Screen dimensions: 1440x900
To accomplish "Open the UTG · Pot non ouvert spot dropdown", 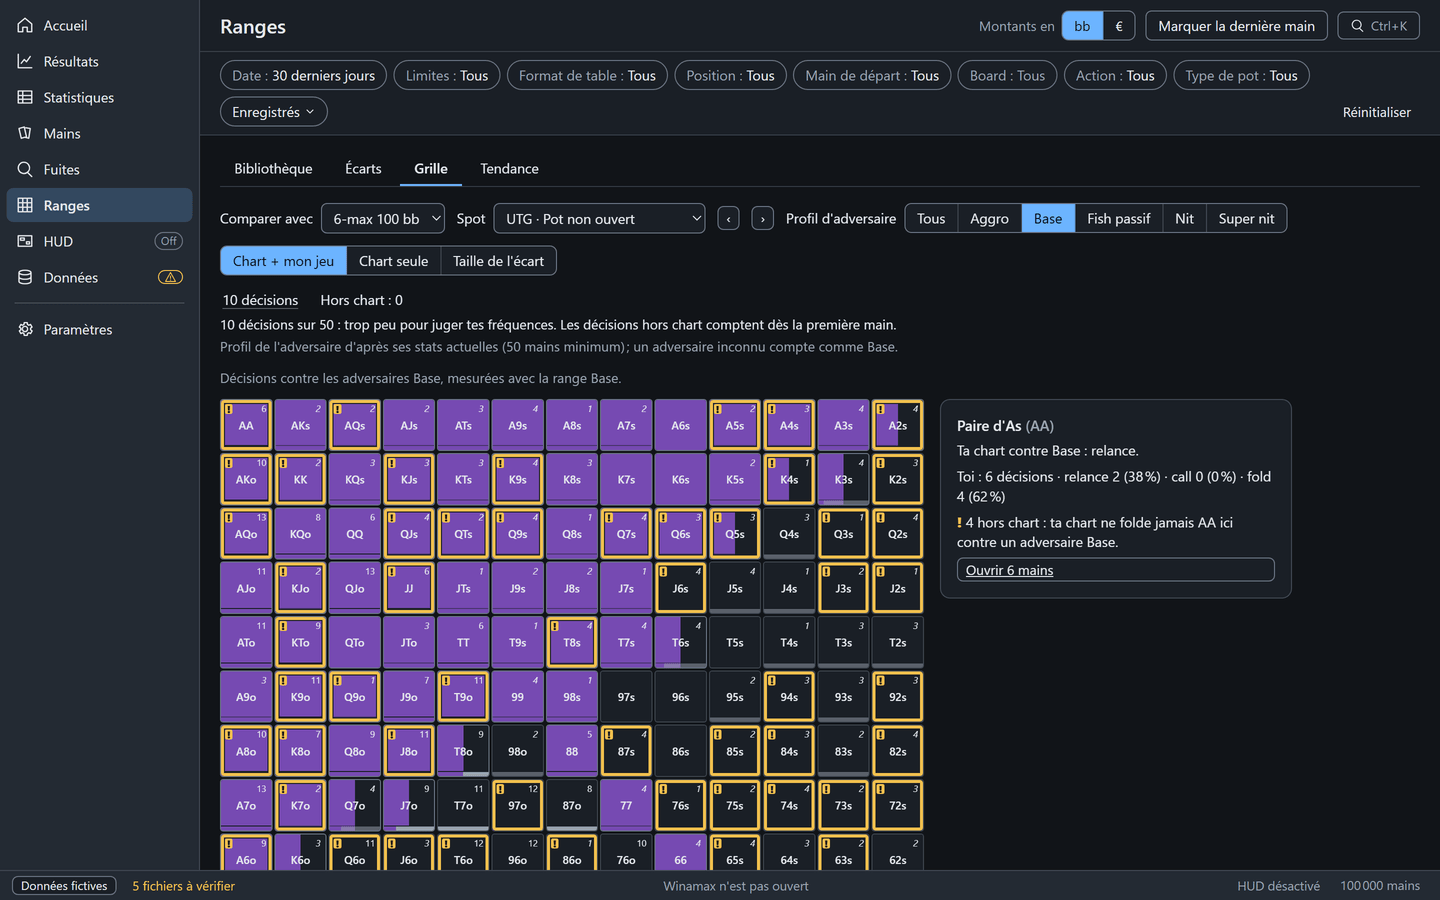I will click(x=599, y=219).
